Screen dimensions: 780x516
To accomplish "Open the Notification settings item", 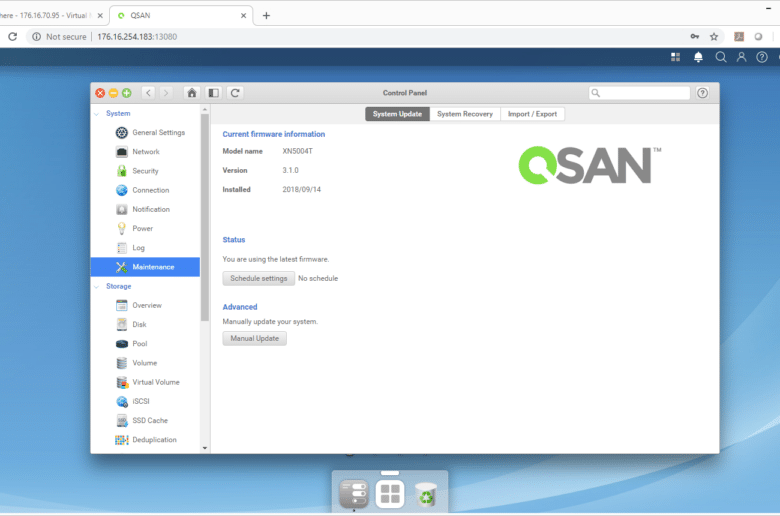I will (143, 209).
